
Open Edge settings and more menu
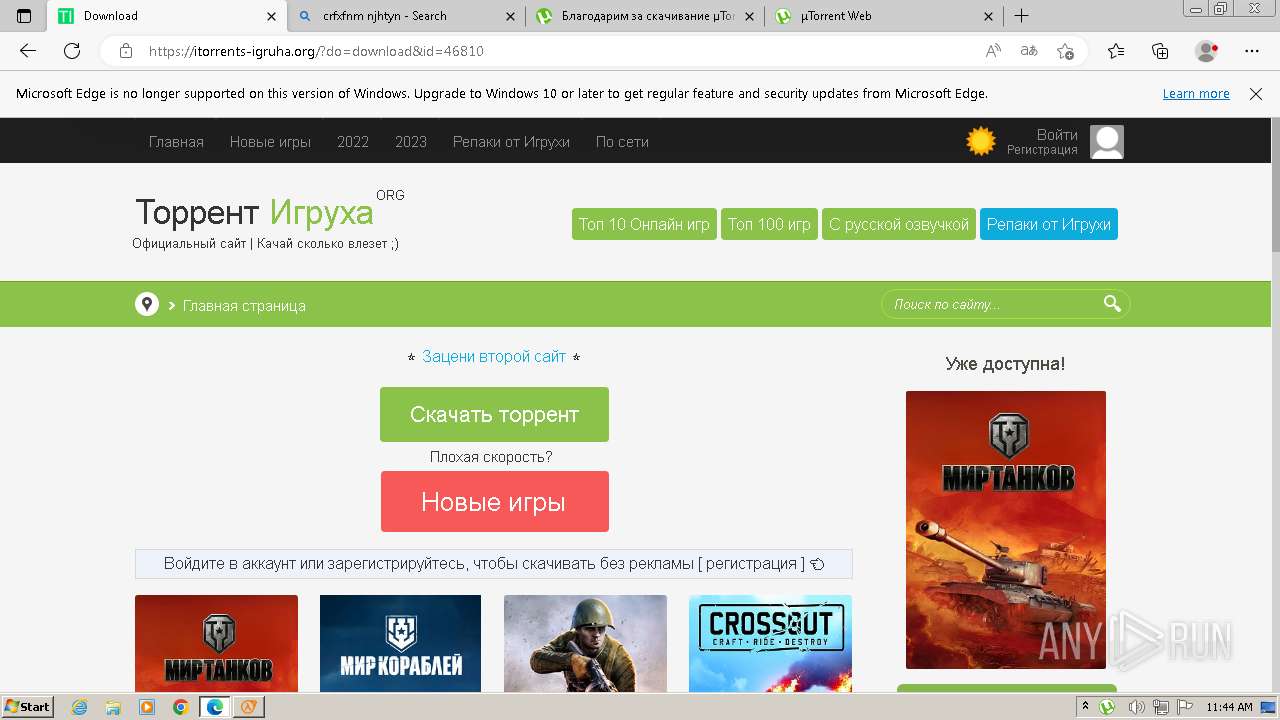1252,51
